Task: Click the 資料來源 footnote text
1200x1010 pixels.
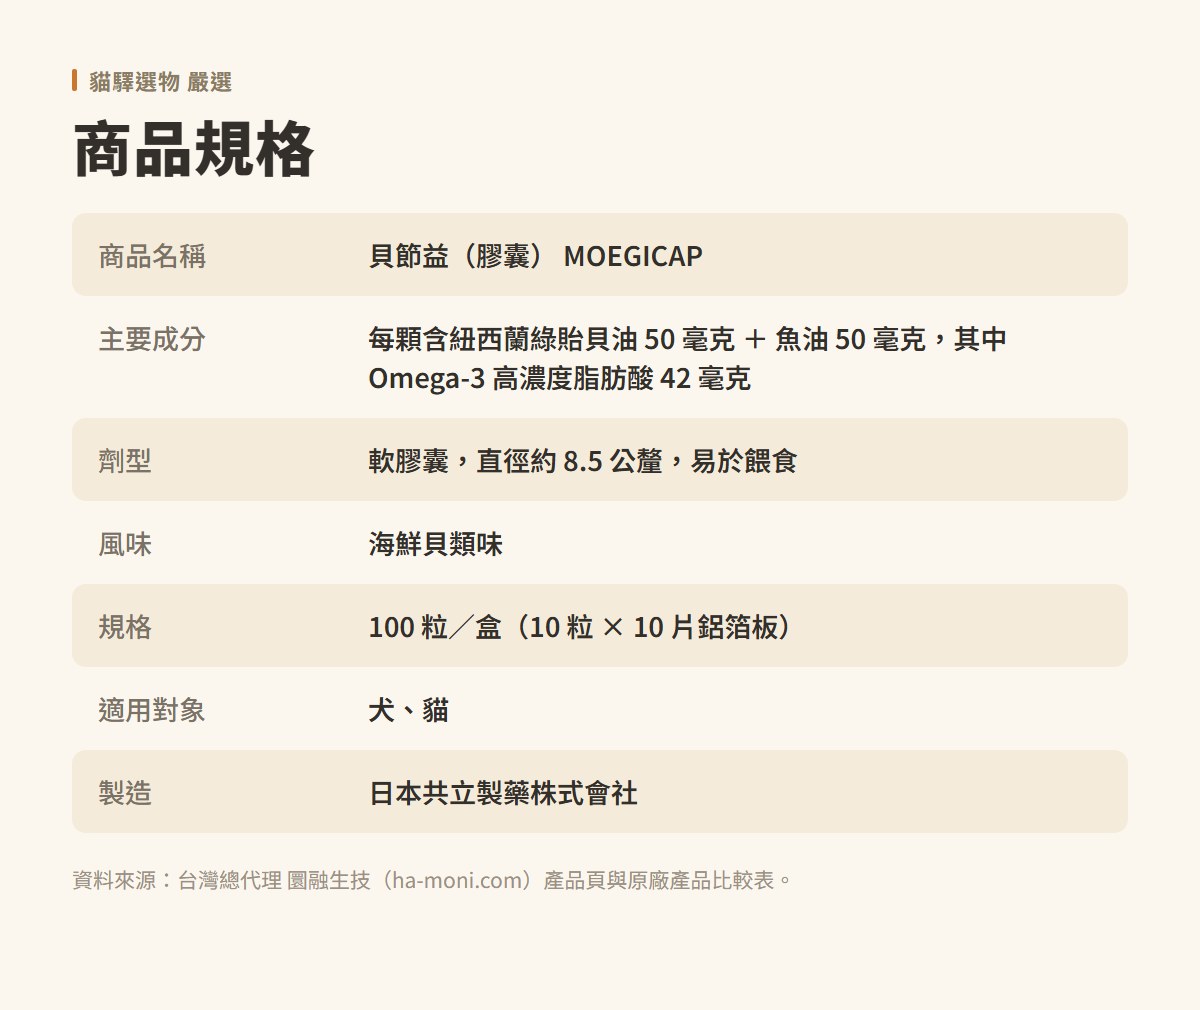Action: point(433,880)
